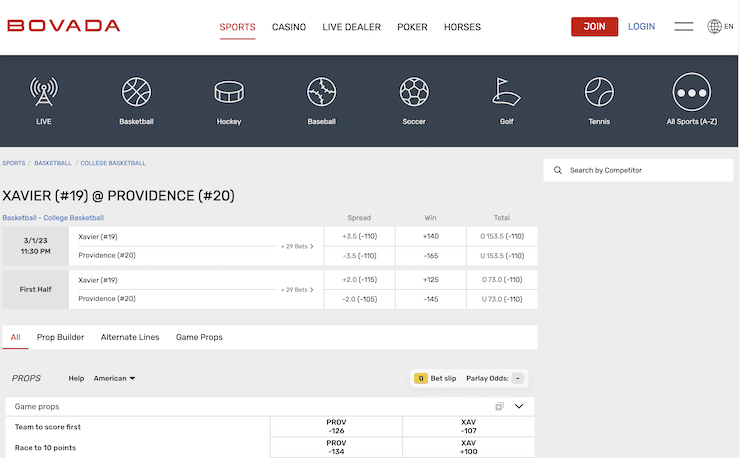The height and width of the screenshot is (458, 740).
Task: Toggle Providence -165 win bet
Action: pos(430,255)
